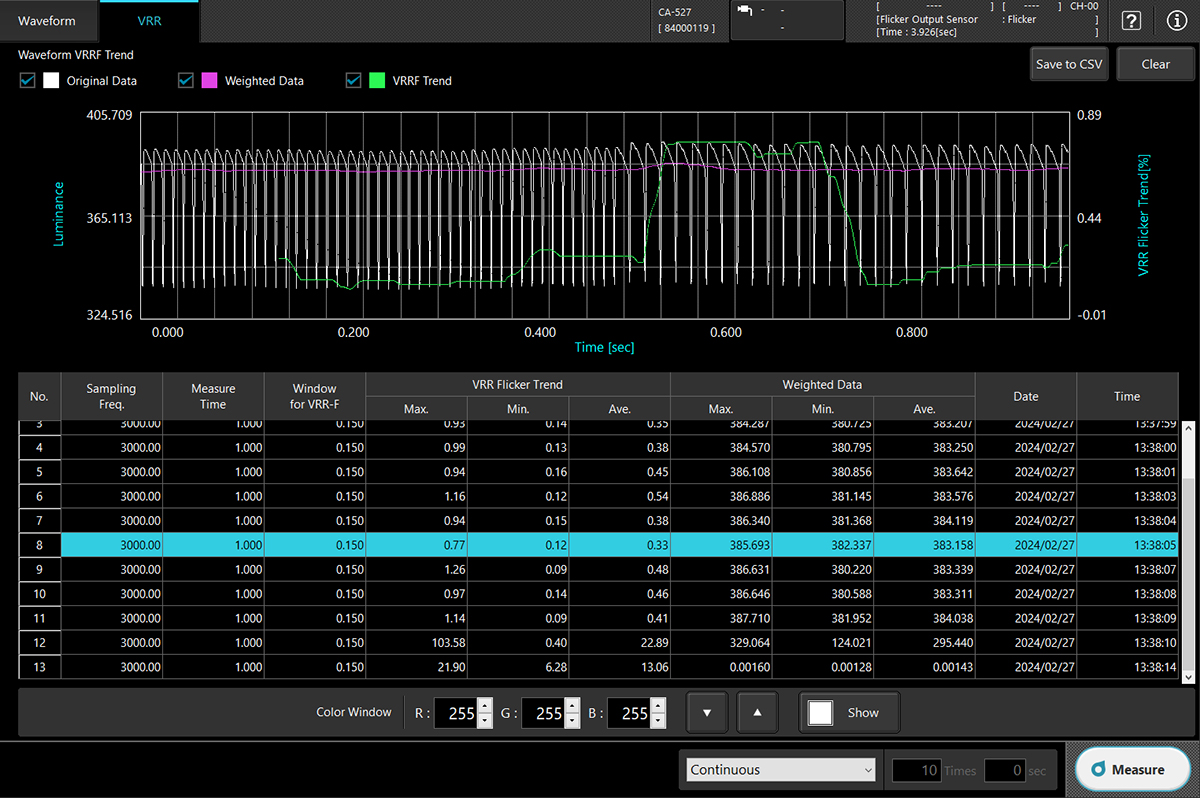1200x798 pixels.
Task: Click scrollbar up arrow in table
Action: click(x=1187, y=426)
